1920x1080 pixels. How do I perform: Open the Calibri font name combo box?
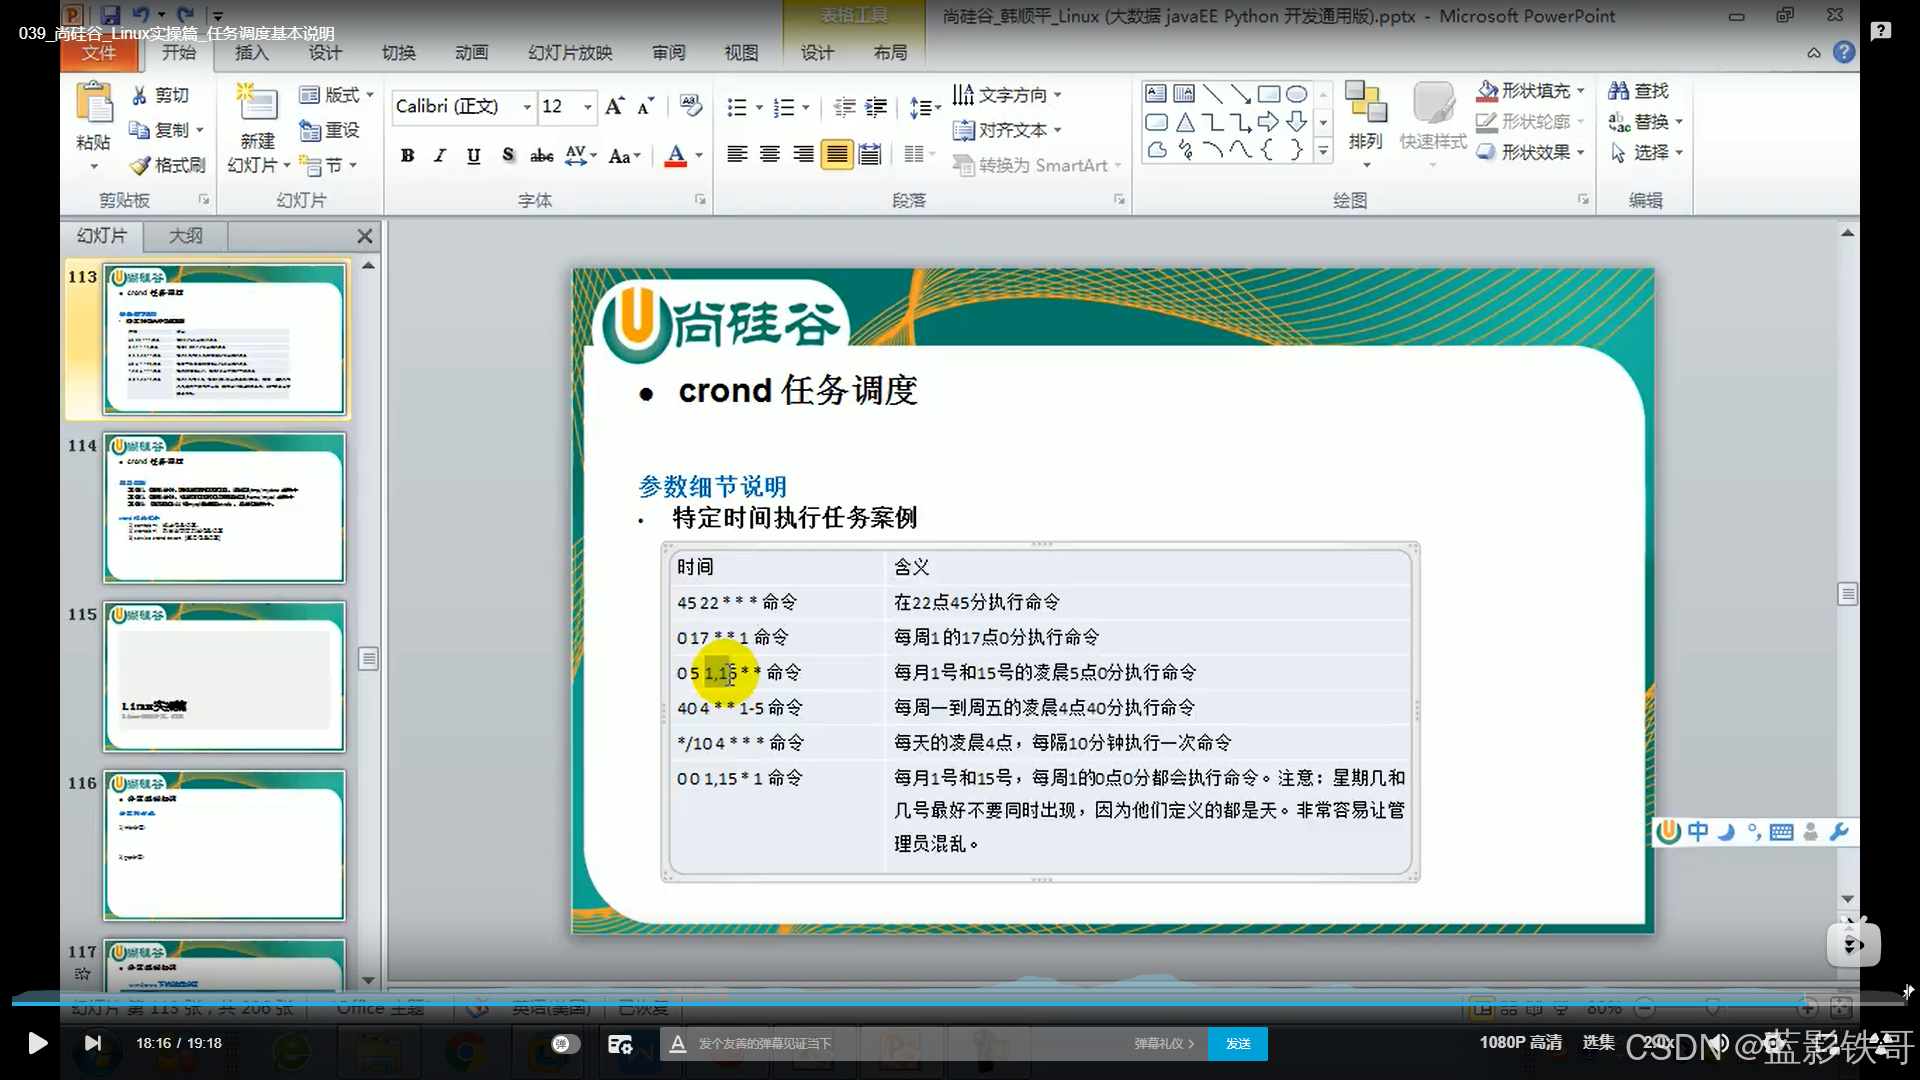tap(463, 106)
